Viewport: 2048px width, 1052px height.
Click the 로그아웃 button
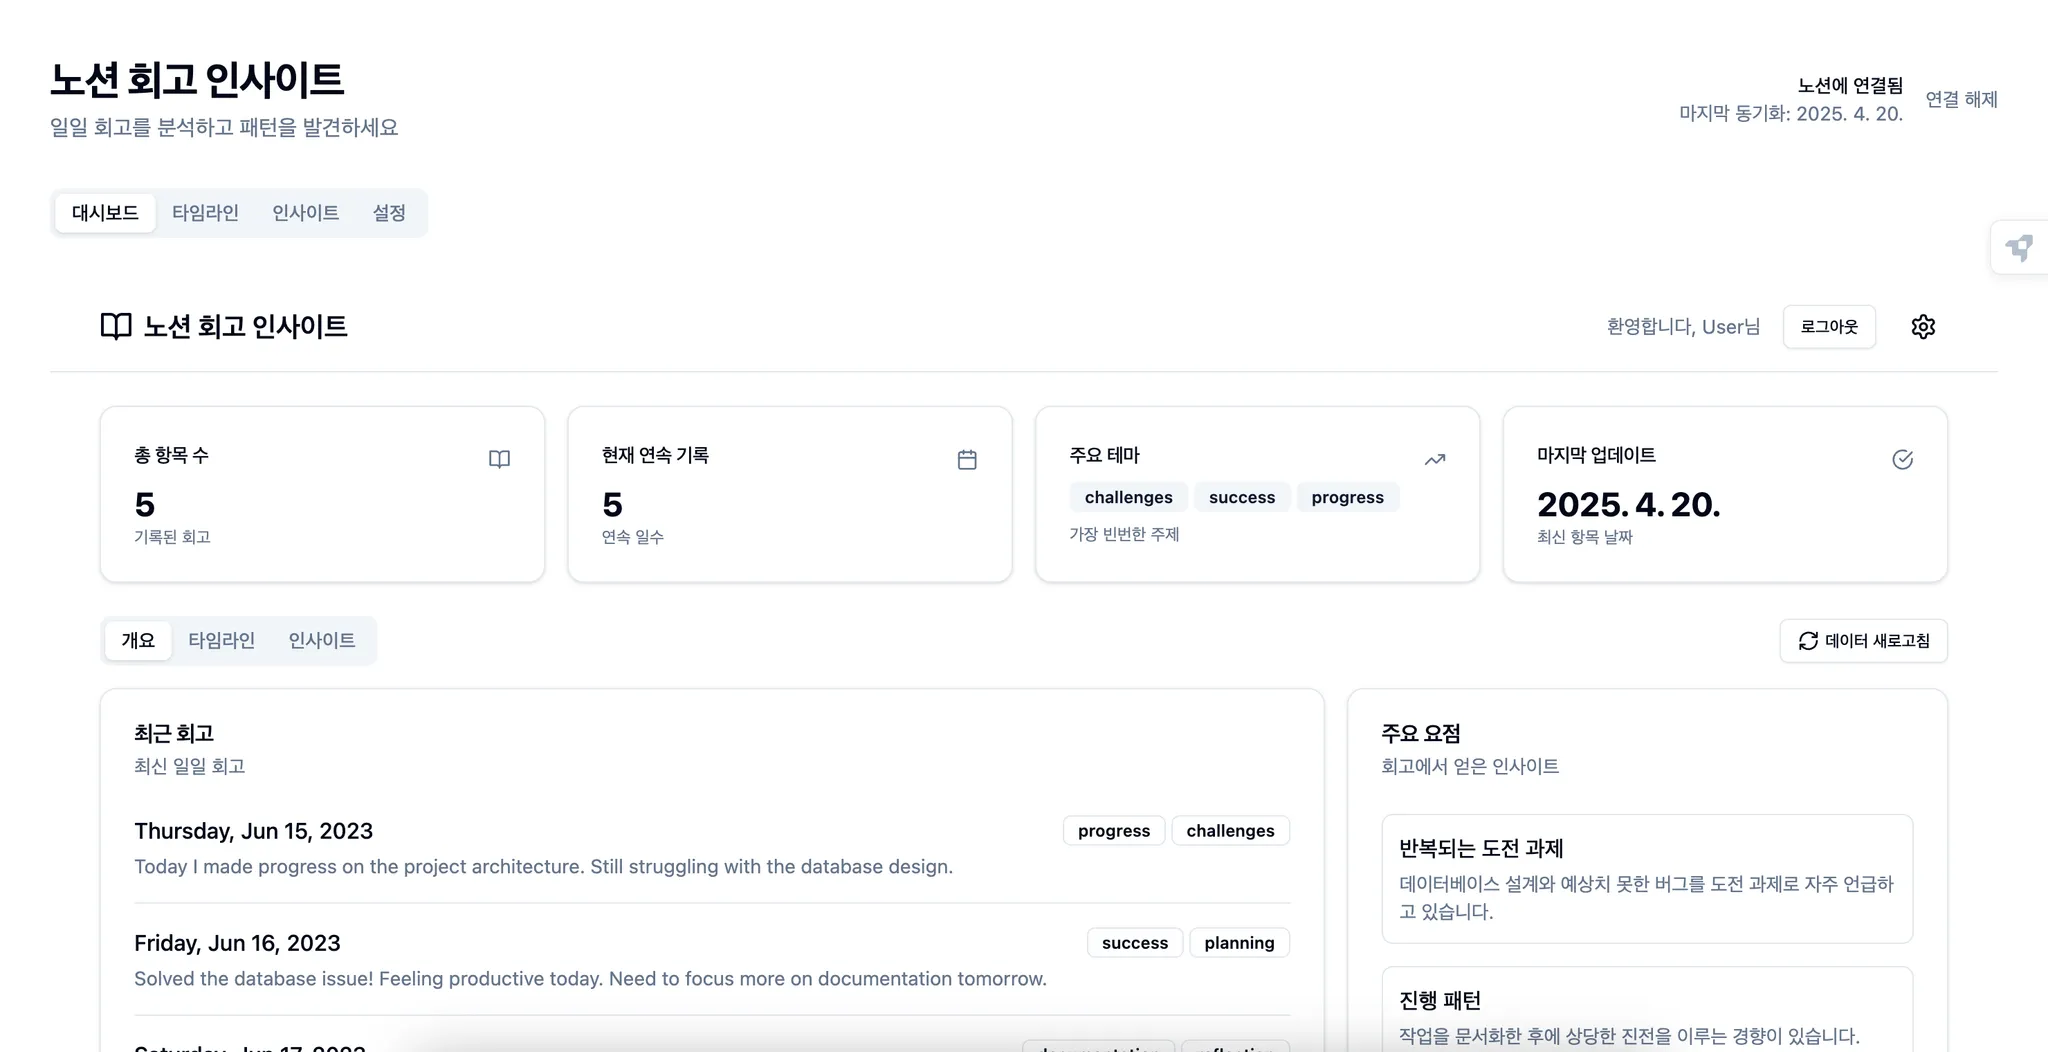tap(1829, 327)
